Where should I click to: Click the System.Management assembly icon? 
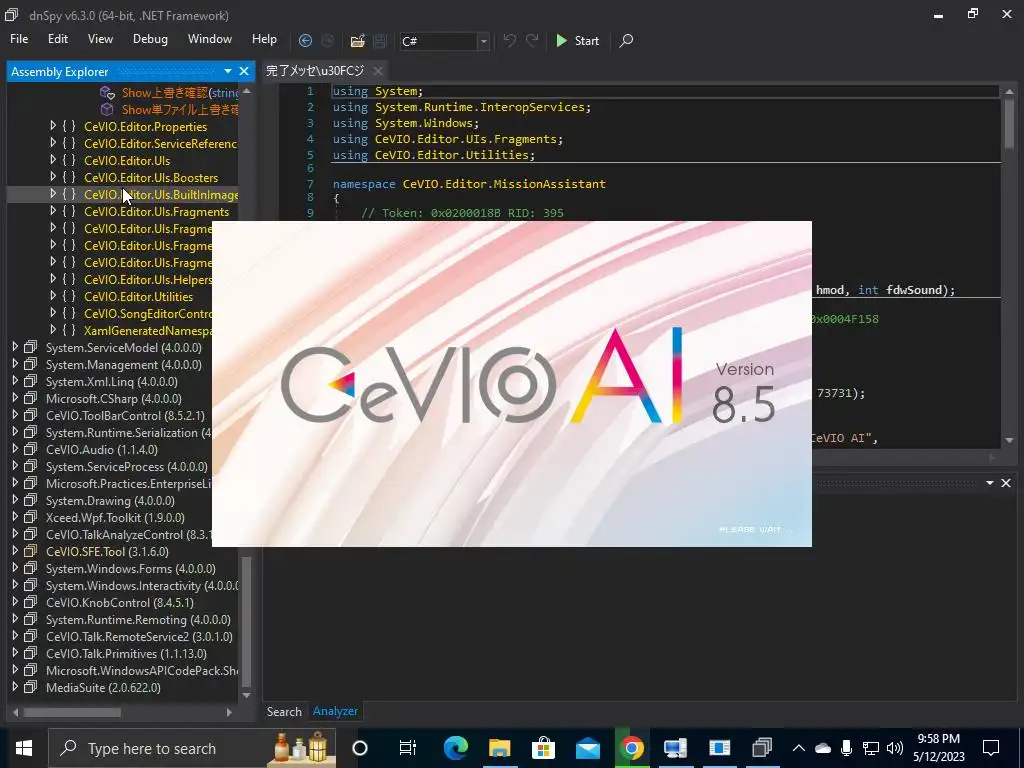[31, 364]
